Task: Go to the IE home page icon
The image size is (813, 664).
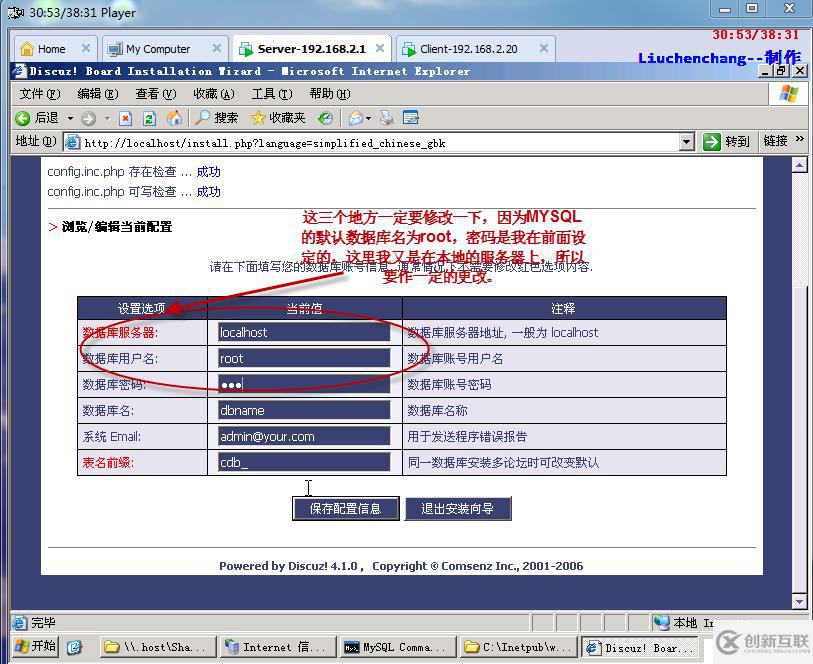Action: (x=174, y=118)
